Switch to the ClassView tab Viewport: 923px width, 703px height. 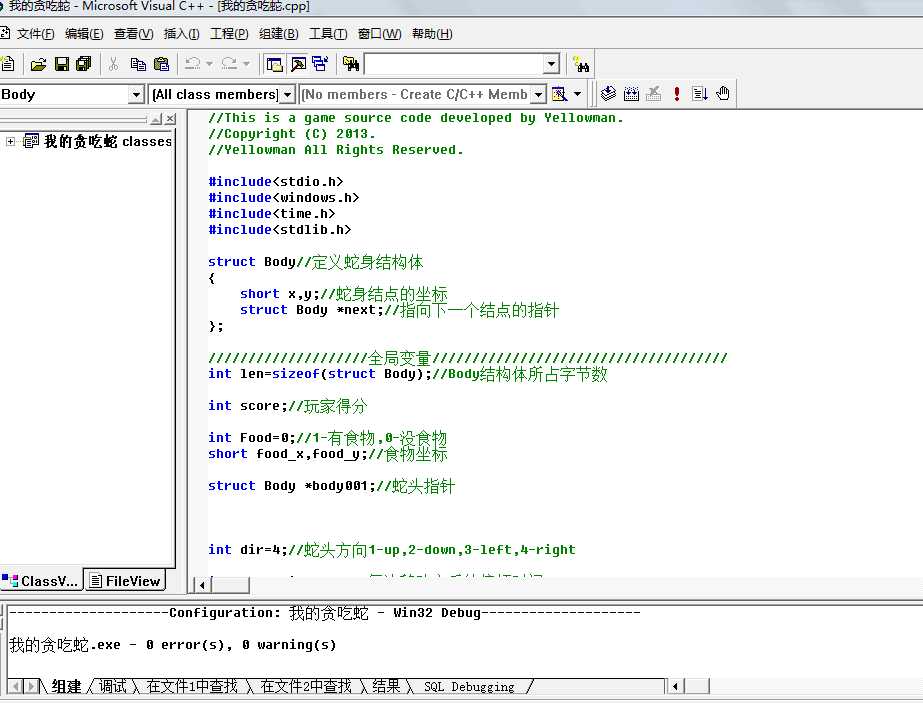click(40, 581)
